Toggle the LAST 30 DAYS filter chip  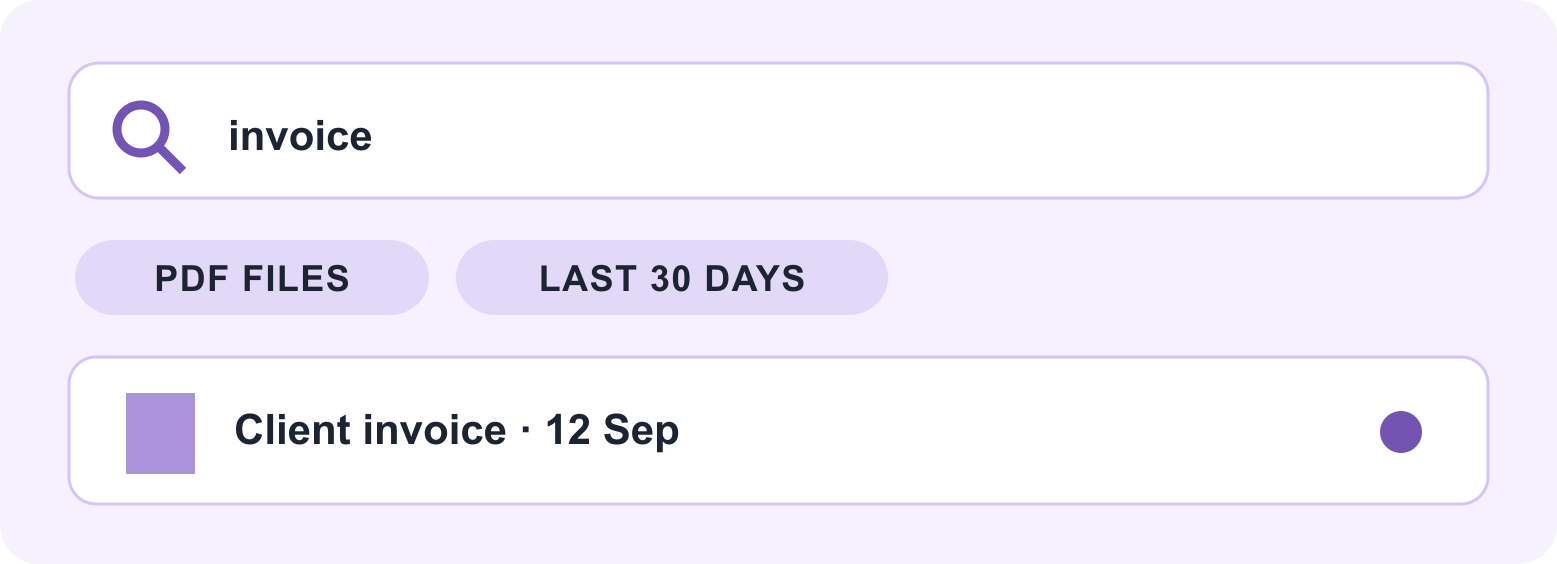pyautogui.click(x=672, y=278)
